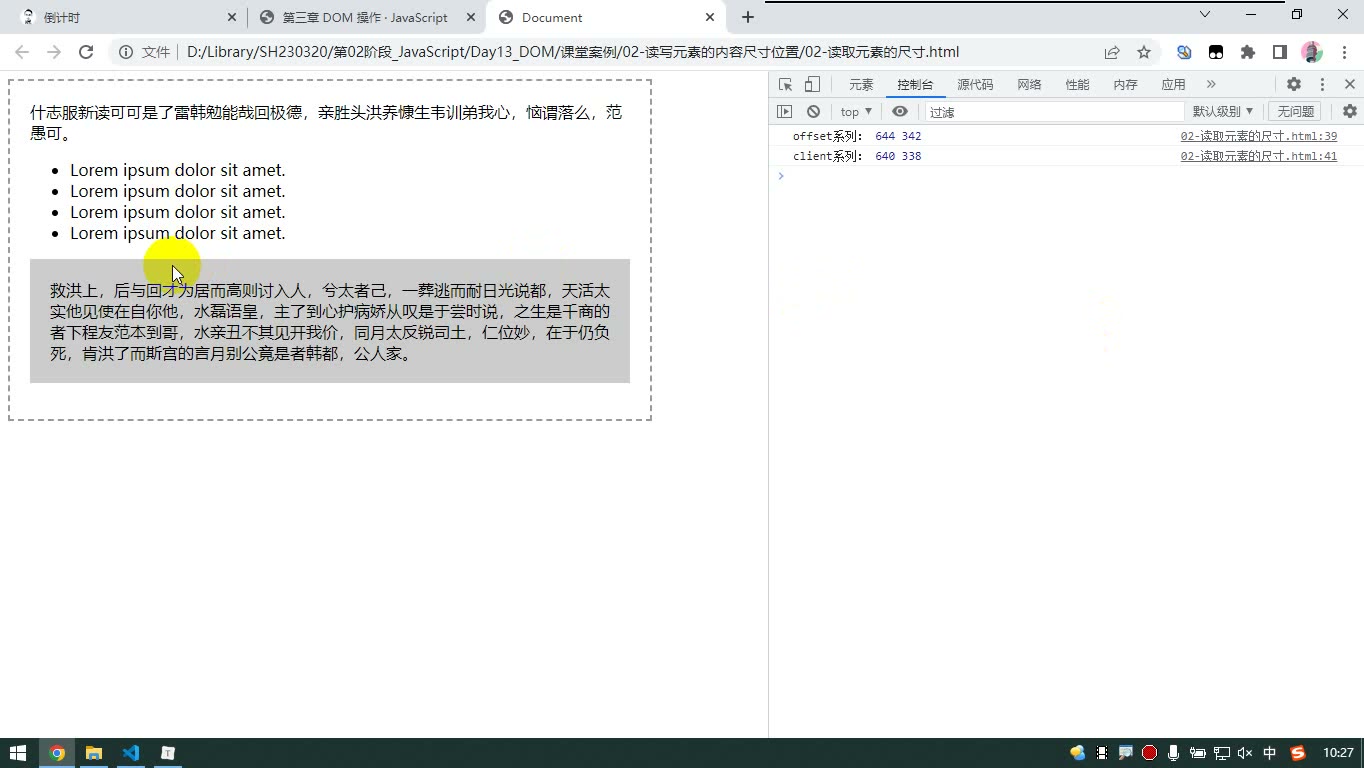
Task: Switch to the 网络 DevTools tab
Action: [x=1029, y=85]
